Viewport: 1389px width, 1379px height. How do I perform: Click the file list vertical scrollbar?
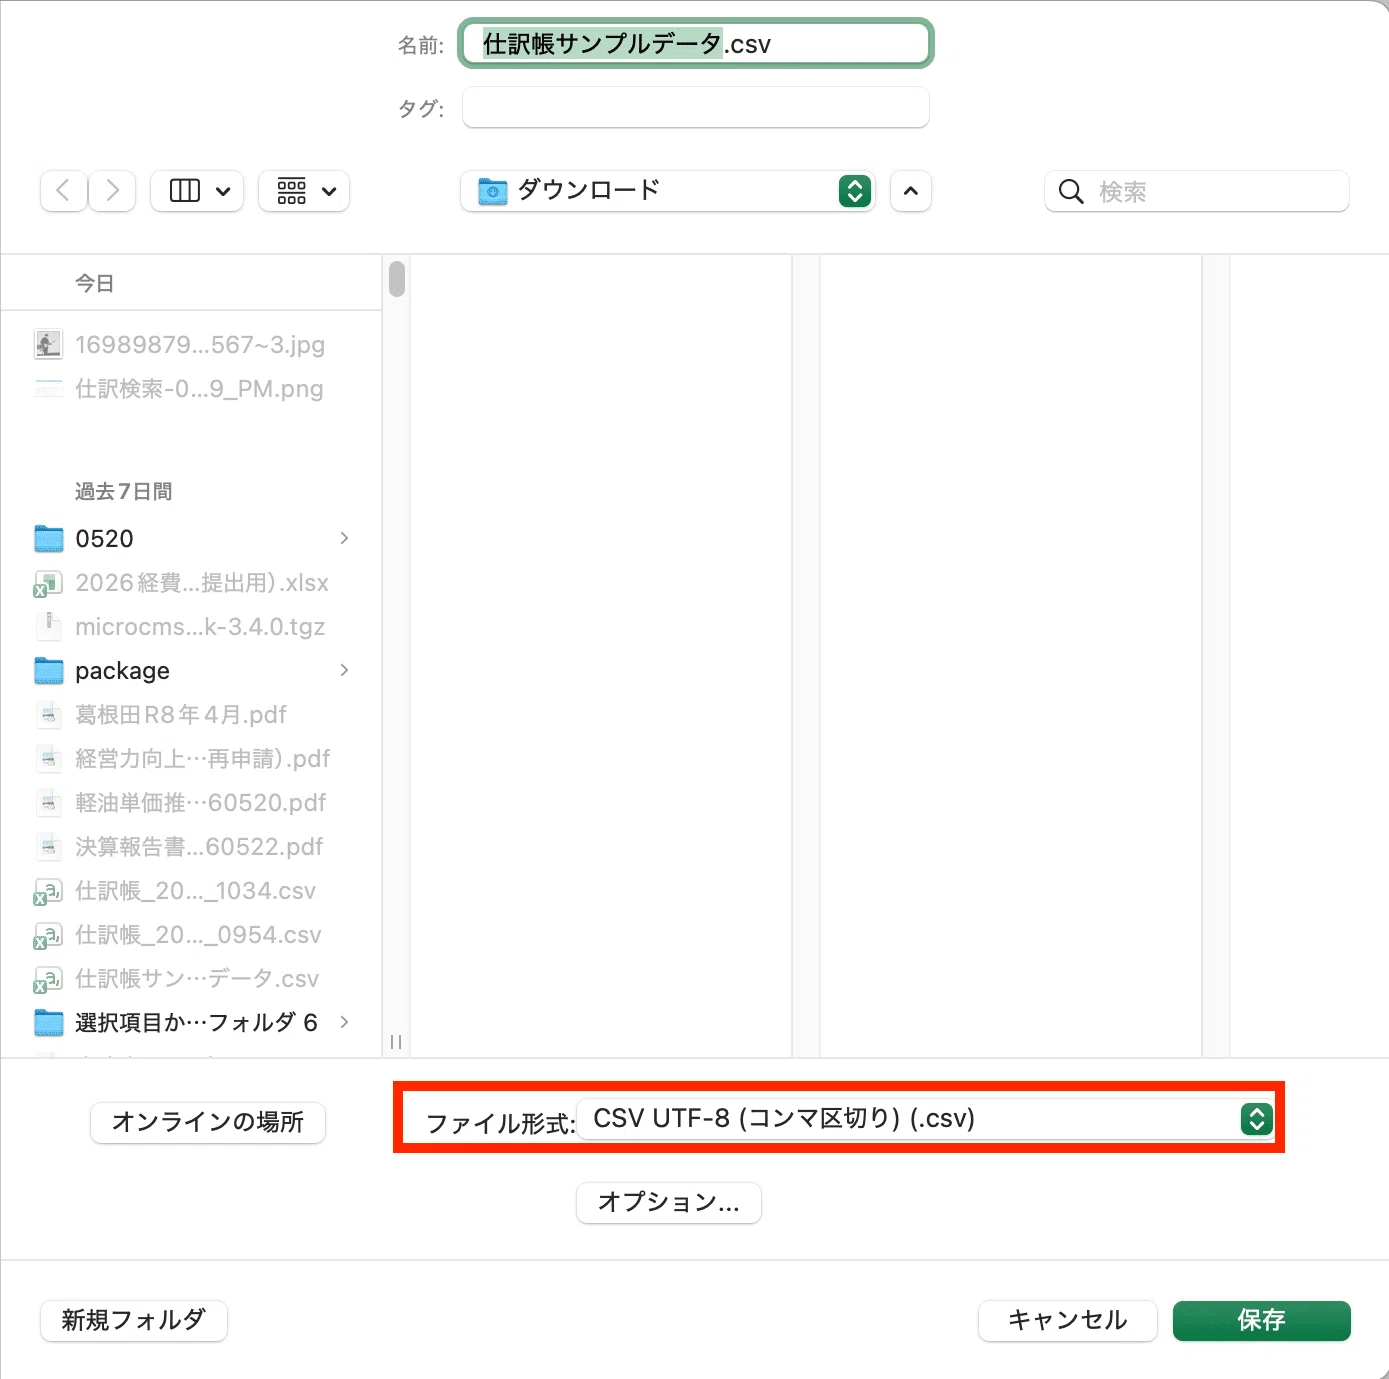[x=397, y=279]
